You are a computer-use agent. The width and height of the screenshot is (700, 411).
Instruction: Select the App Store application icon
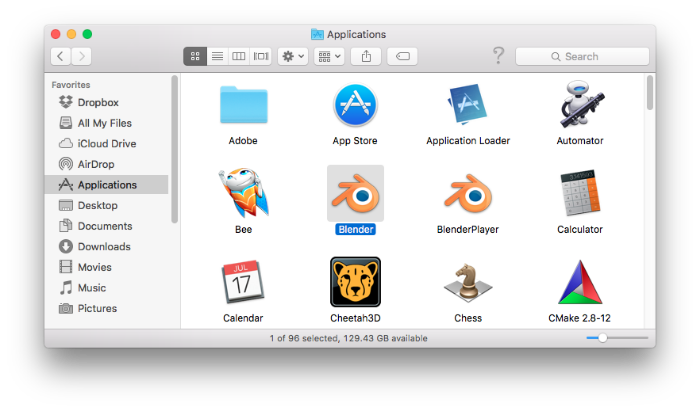click(355, 105)
